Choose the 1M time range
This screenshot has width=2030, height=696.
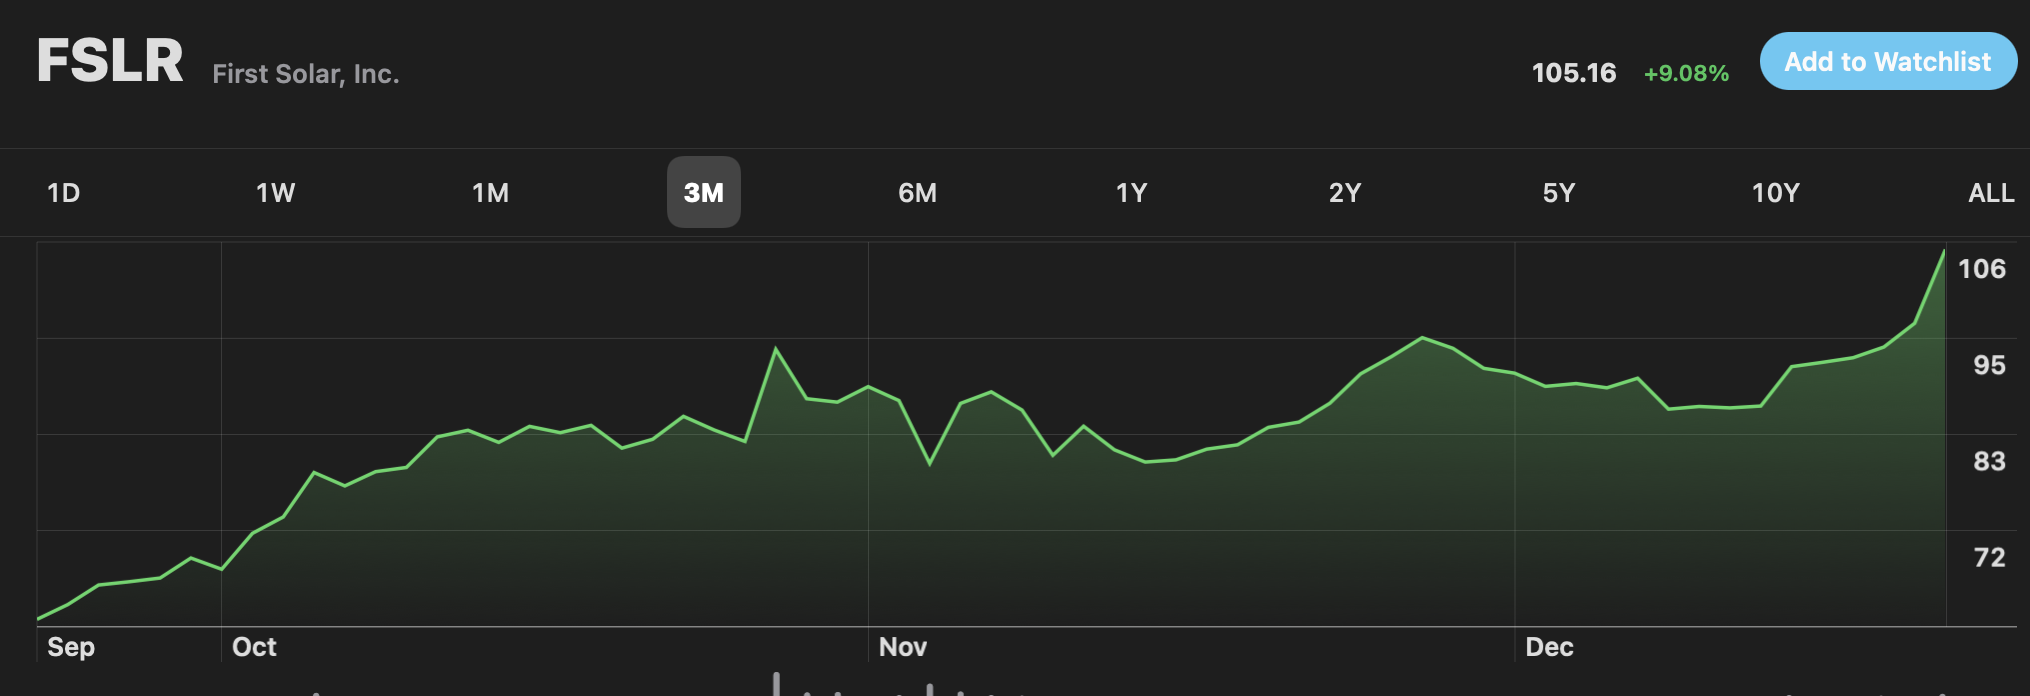tap(491, 193)
